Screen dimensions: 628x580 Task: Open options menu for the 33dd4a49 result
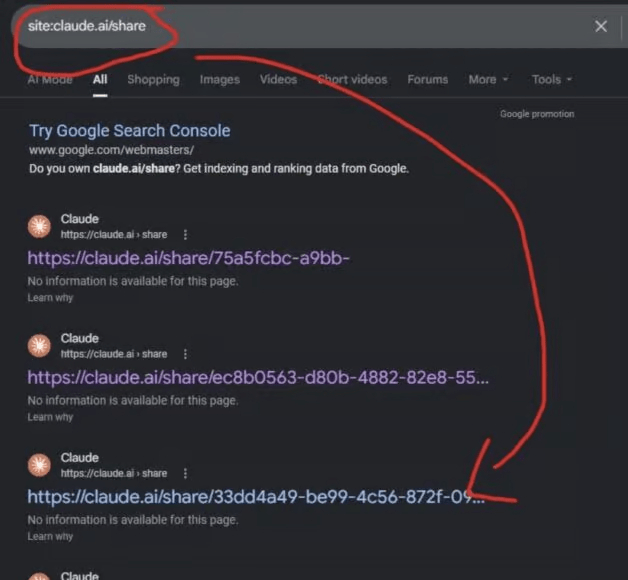tap(185, 473)
